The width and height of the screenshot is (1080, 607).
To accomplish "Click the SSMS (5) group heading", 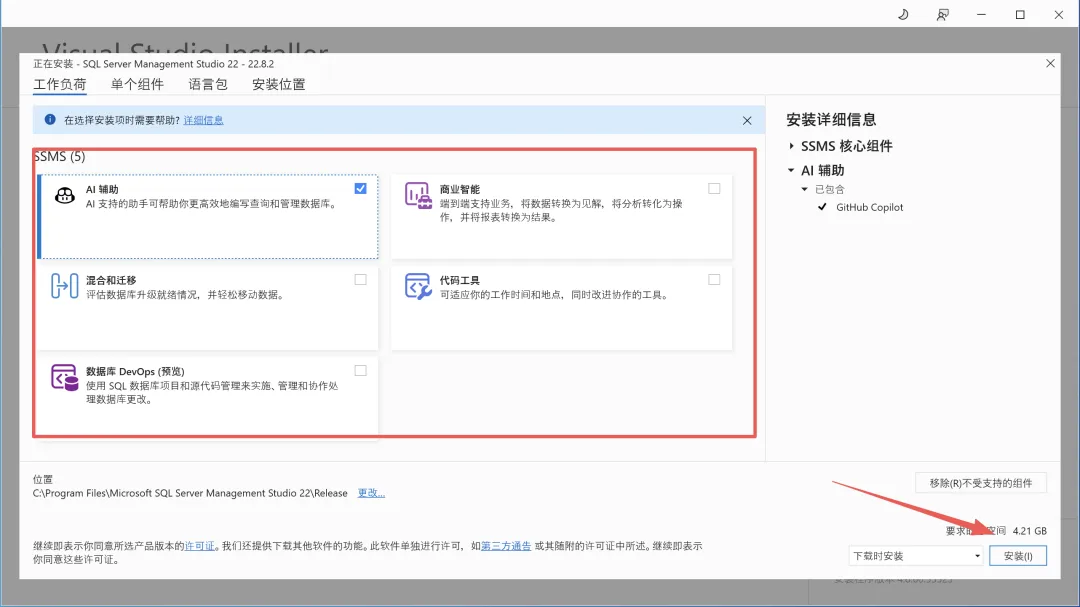I will pos(59,156).
